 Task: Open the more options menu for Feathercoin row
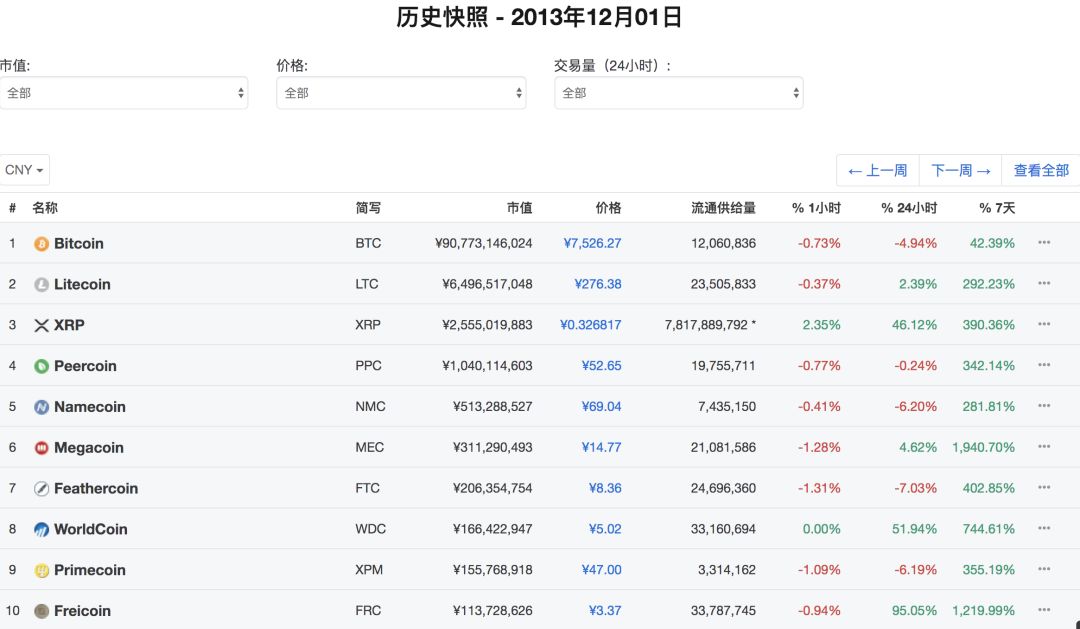1044,487
